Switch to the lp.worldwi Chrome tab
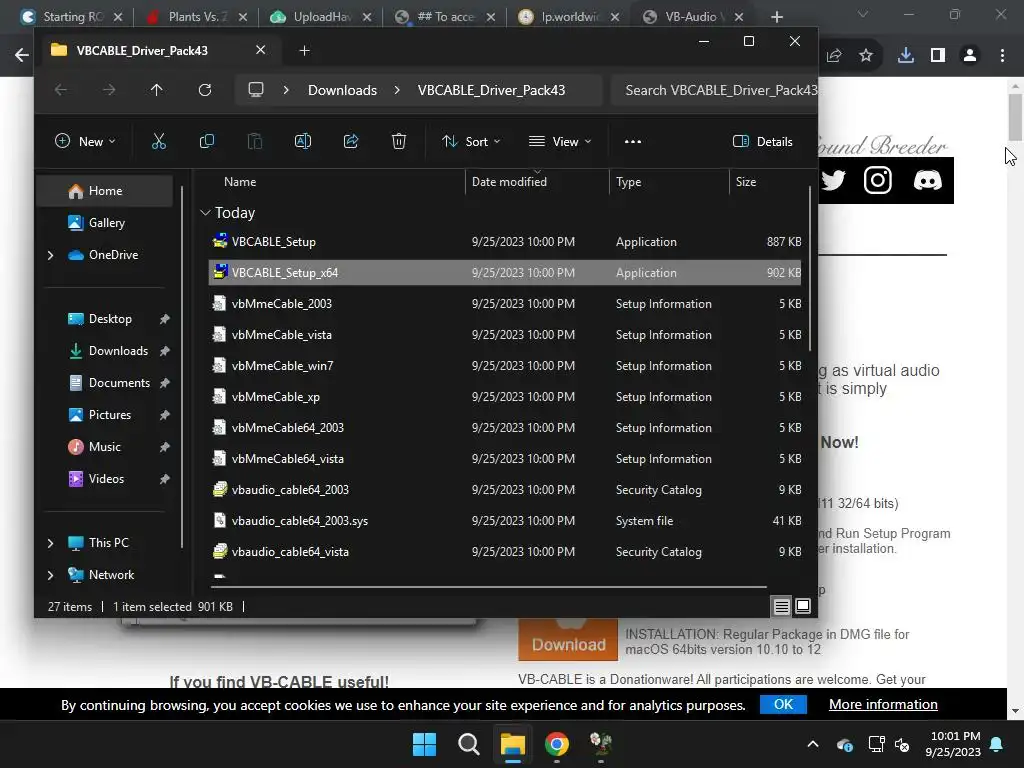 (569, 17)
